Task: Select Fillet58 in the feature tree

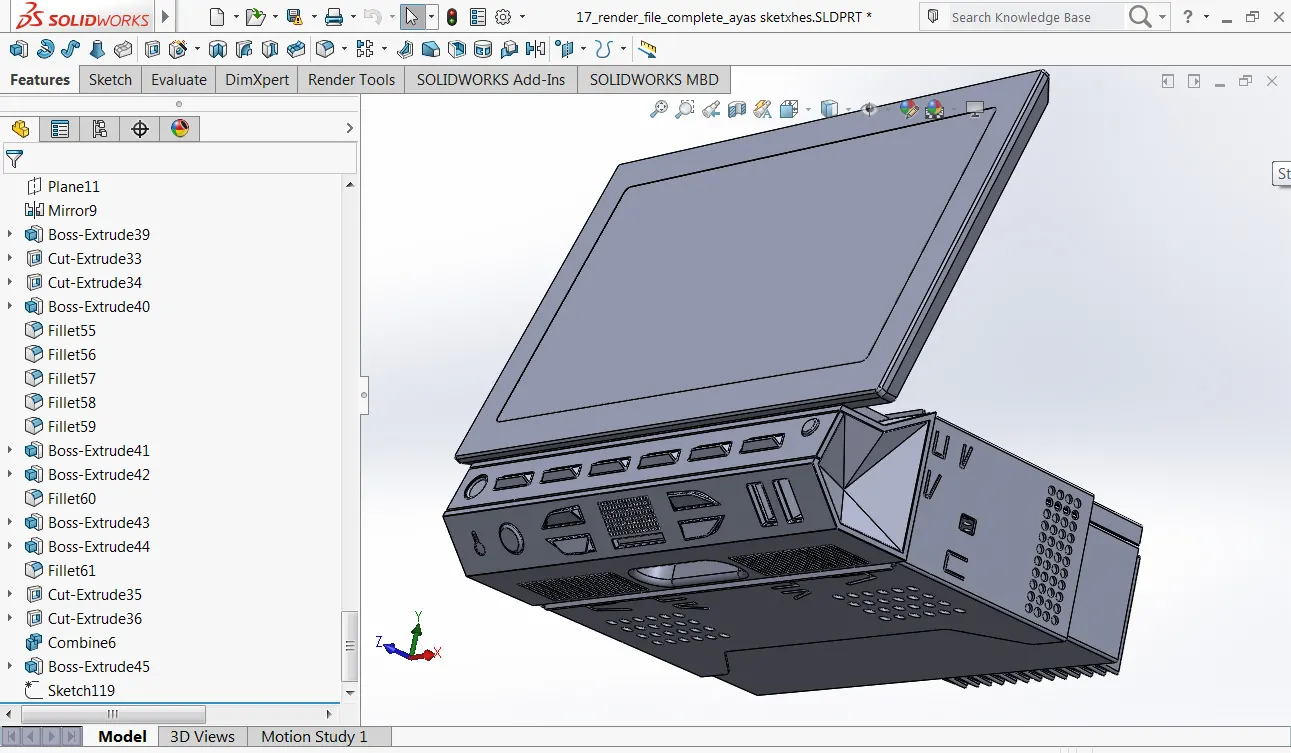Action: pyautogui.click(x=72, y=403)
